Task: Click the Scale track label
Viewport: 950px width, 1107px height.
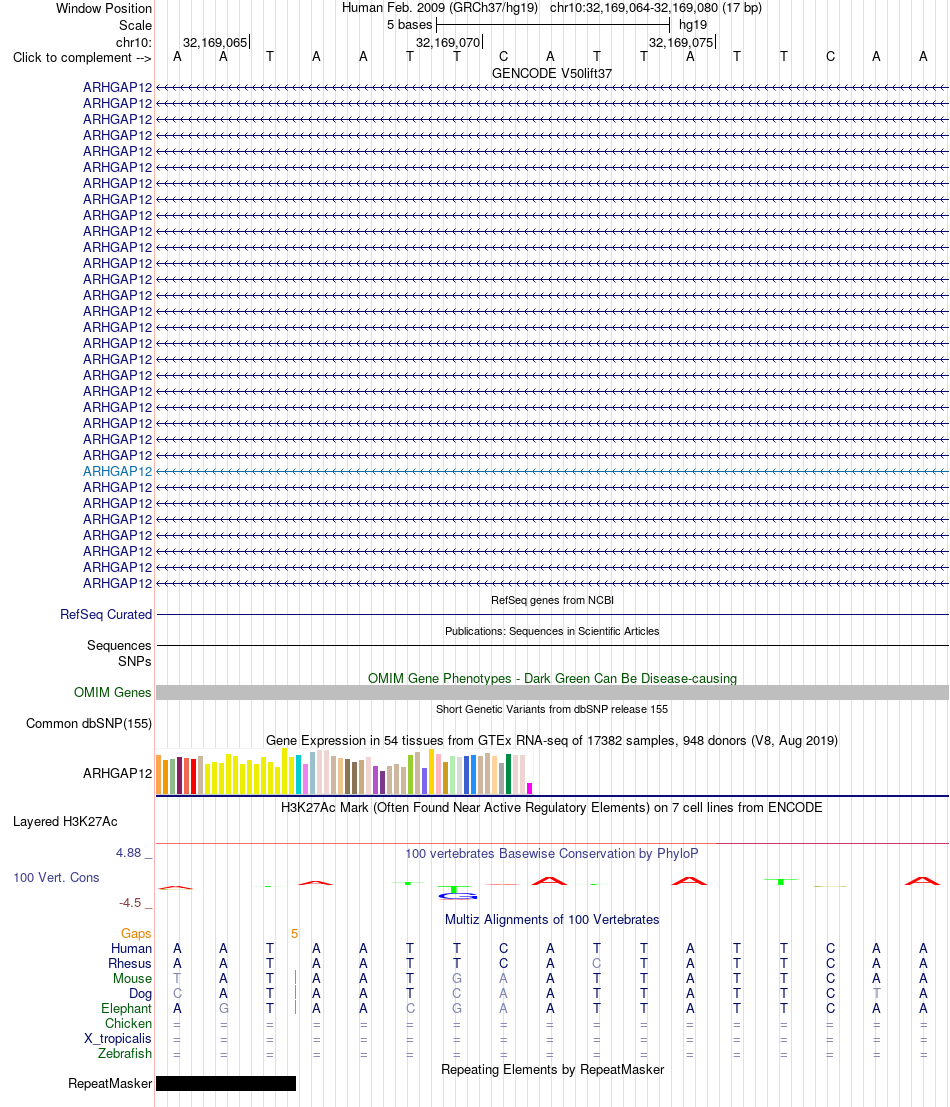Action: [x=136, y=25]
